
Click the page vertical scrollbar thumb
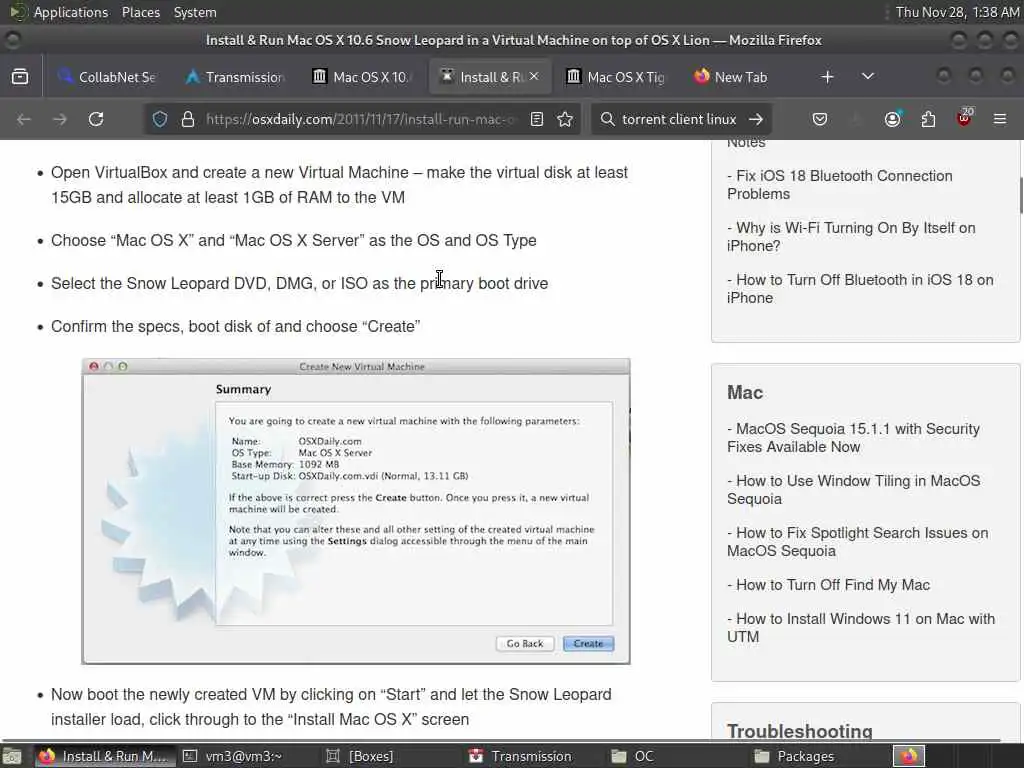(x=1021, y=195)
